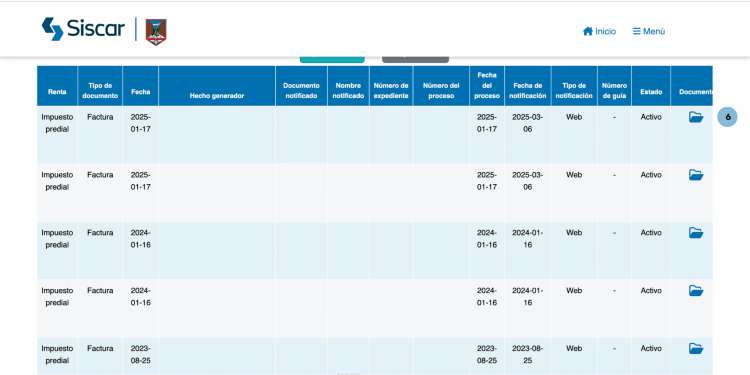Click the round badge numbered 6
Screen dimensions: 750x375
click(728, 117)
